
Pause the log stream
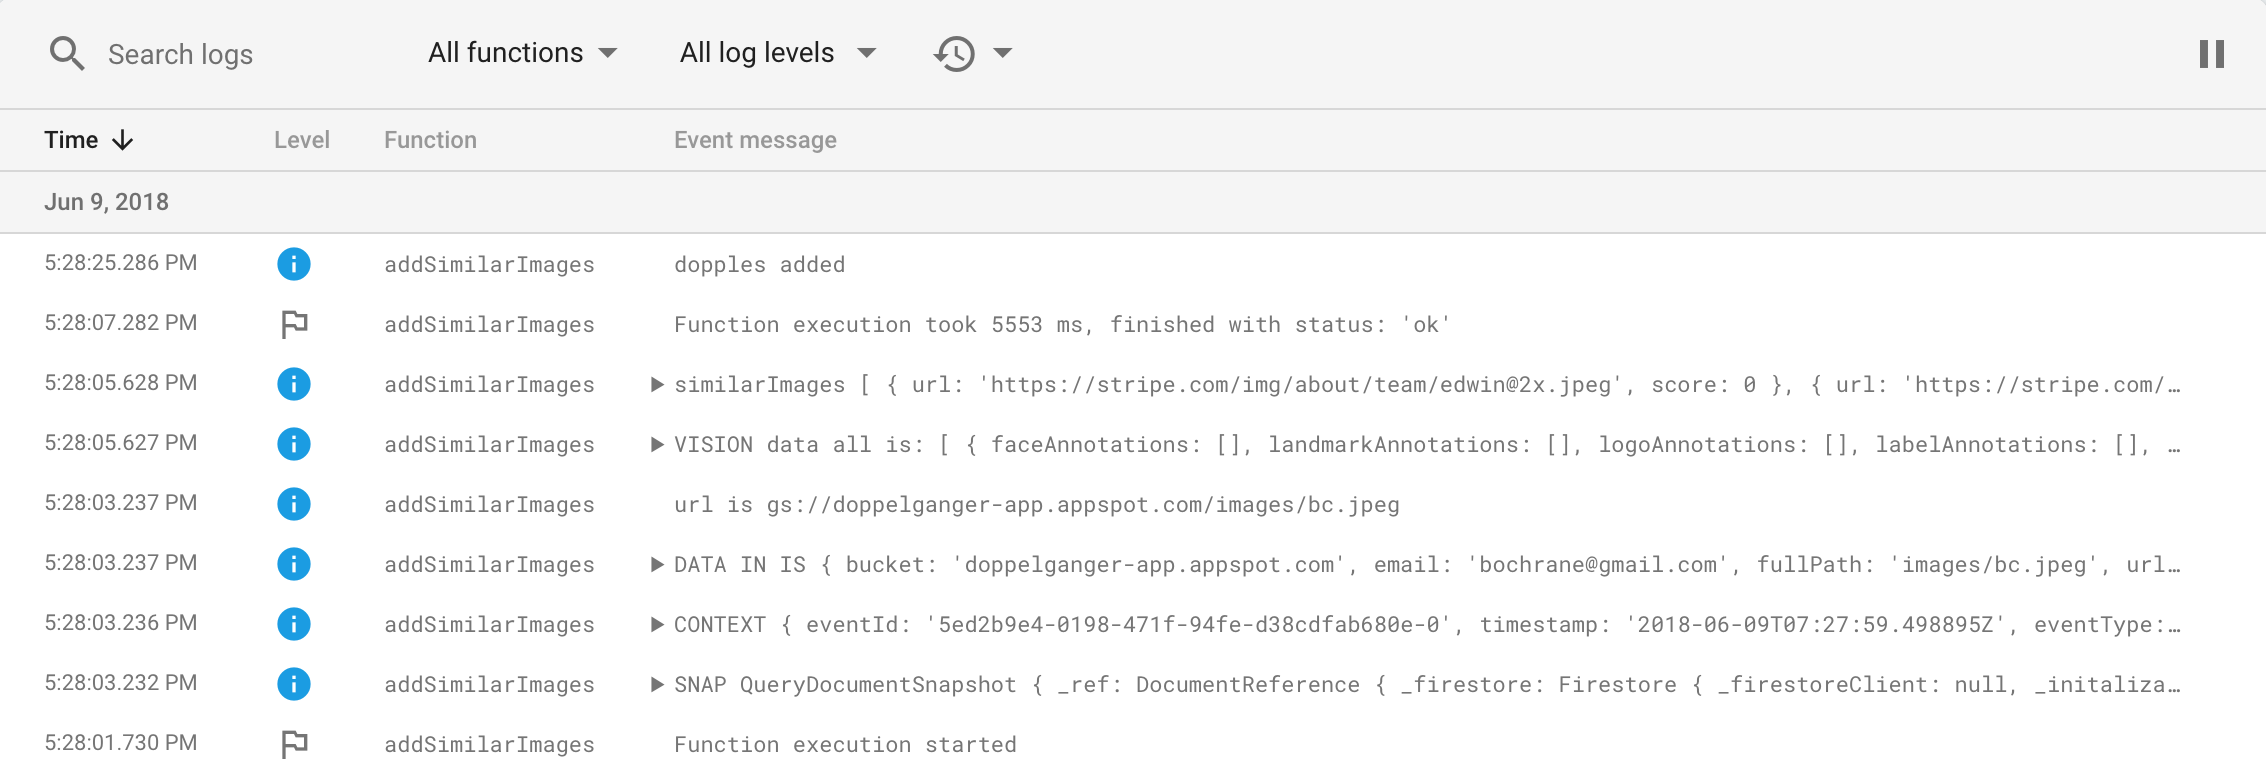click(x=2212, y=54)
